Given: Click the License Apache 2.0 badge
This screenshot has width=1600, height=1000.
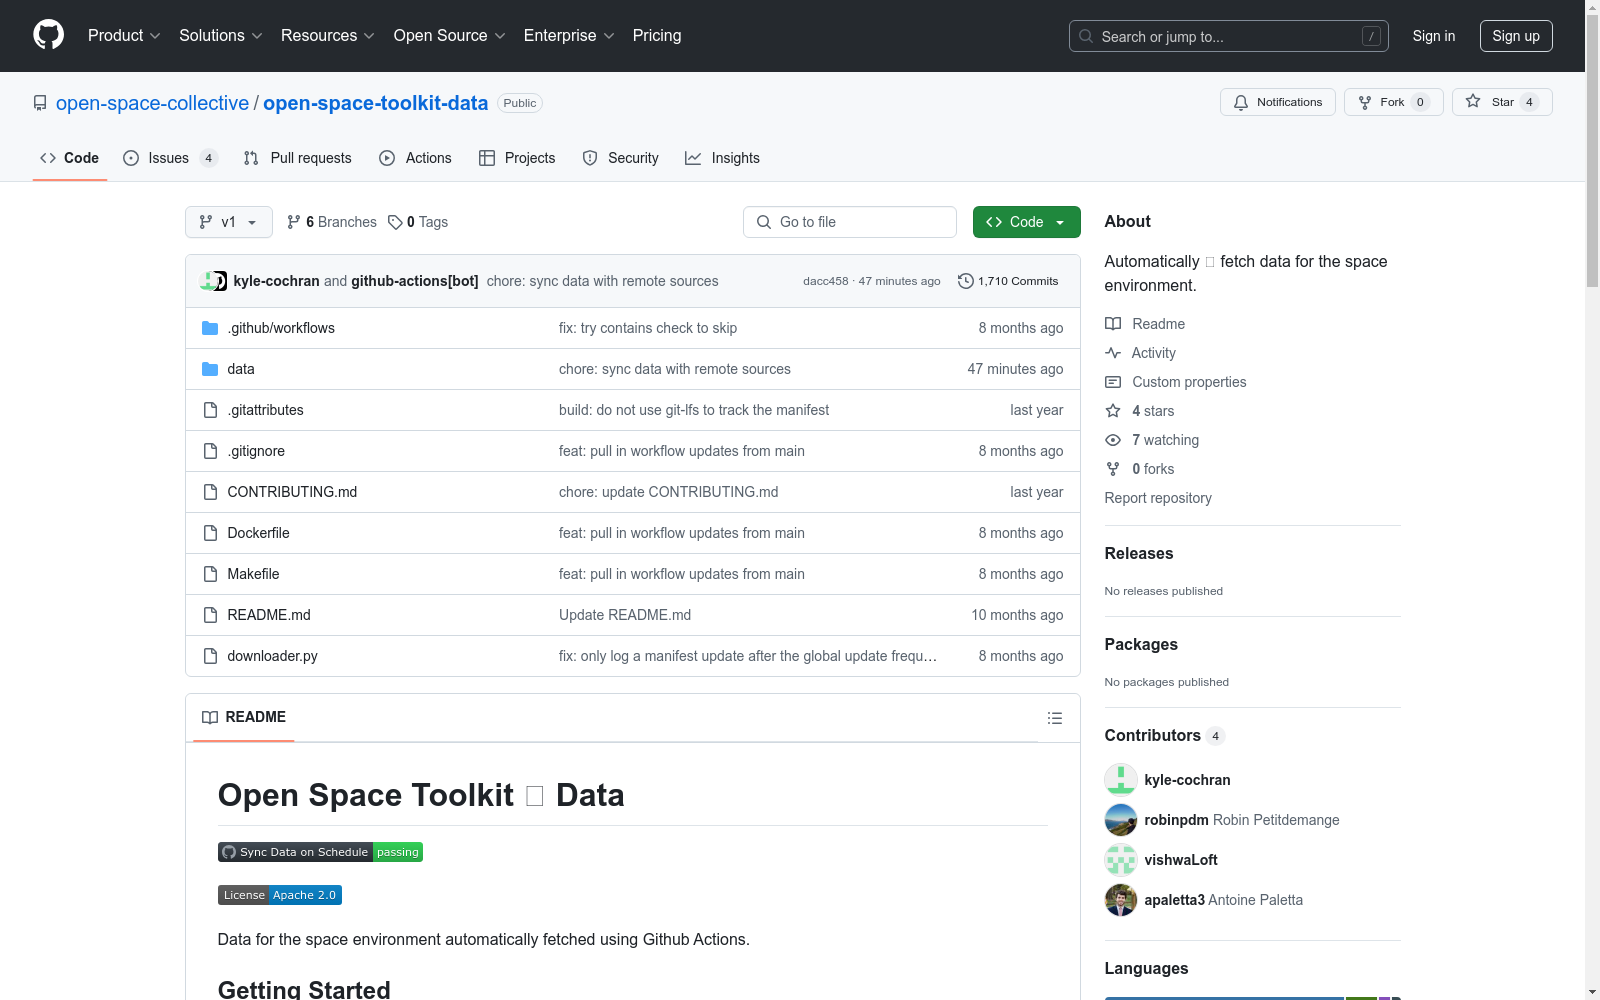Looking at the screenshot, I should (x=280, y=895).
